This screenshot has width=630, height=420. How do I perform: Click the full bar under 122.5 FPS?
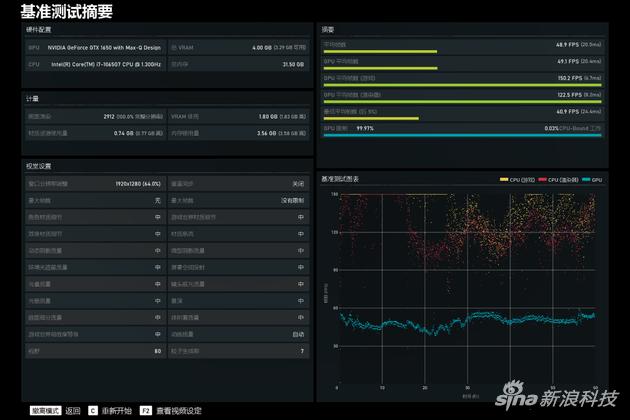pos(462,102)
